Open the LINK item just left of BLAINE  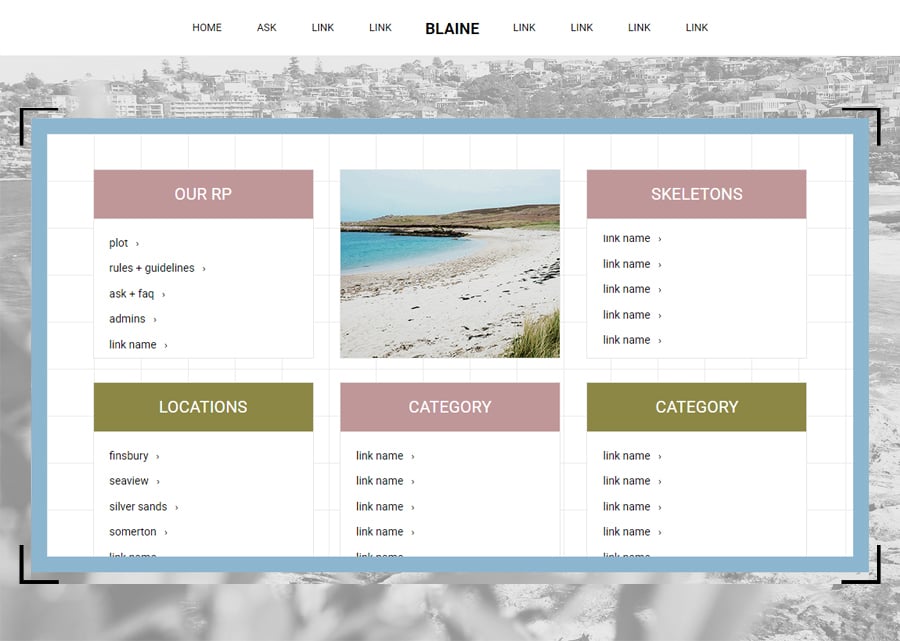pos(380,28)
